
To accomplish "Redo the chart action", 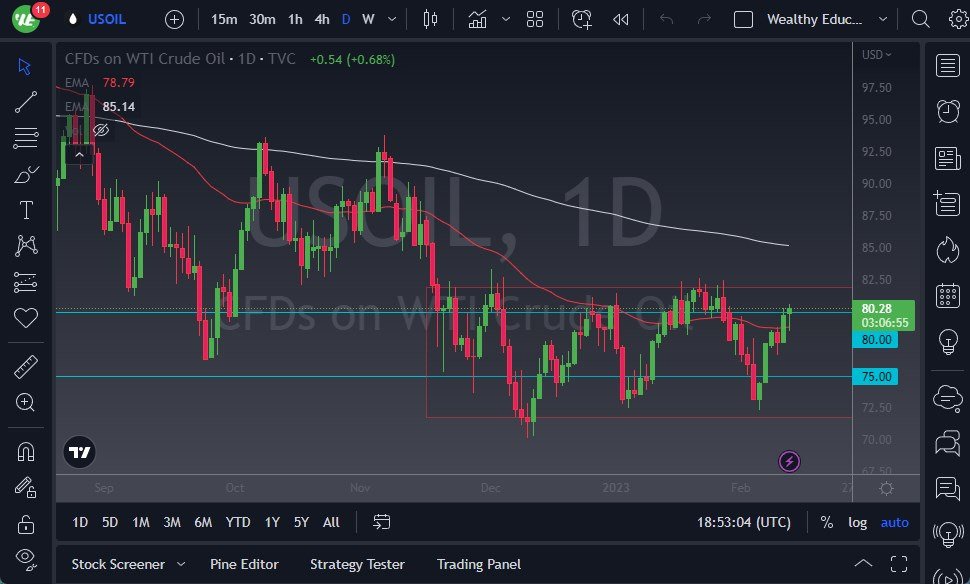I will (705, 19).
